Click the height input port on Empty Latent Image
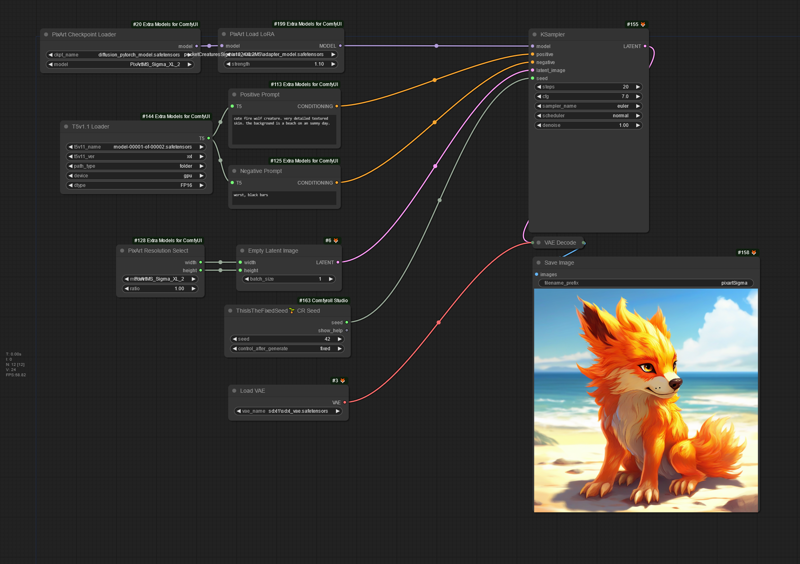800x564 pixels. coord(240,271)
